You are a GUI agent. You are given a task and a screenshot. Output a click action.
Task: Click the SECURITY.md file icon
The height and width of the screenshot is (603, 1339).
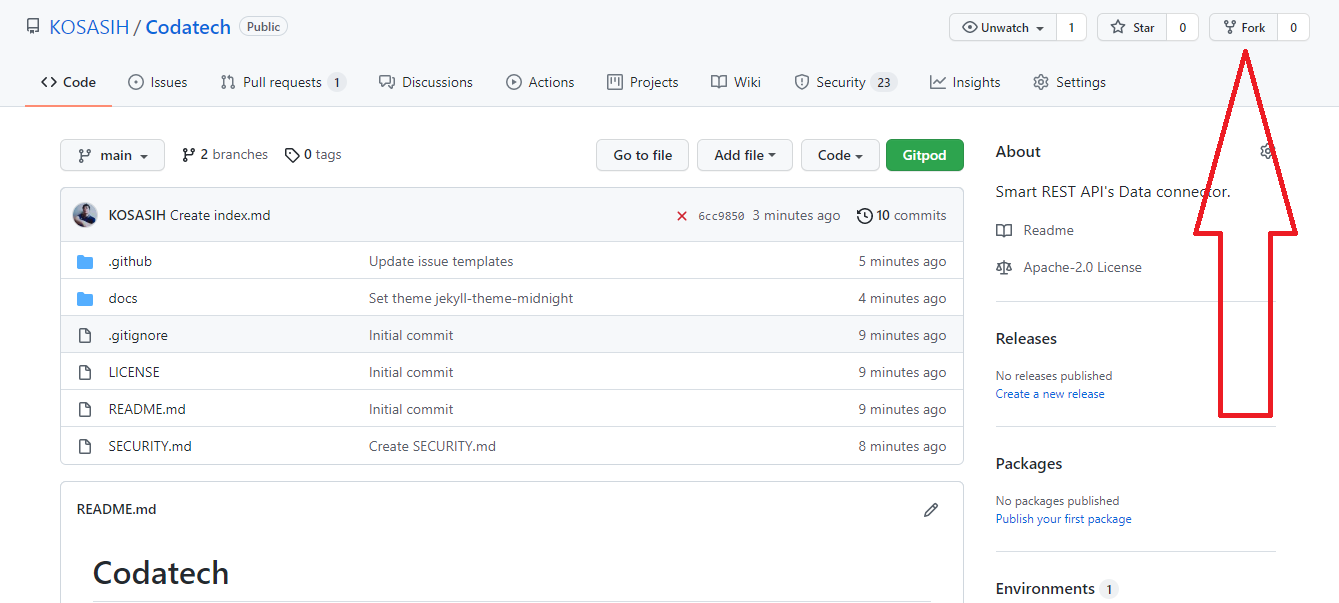(x=85, y=446)
